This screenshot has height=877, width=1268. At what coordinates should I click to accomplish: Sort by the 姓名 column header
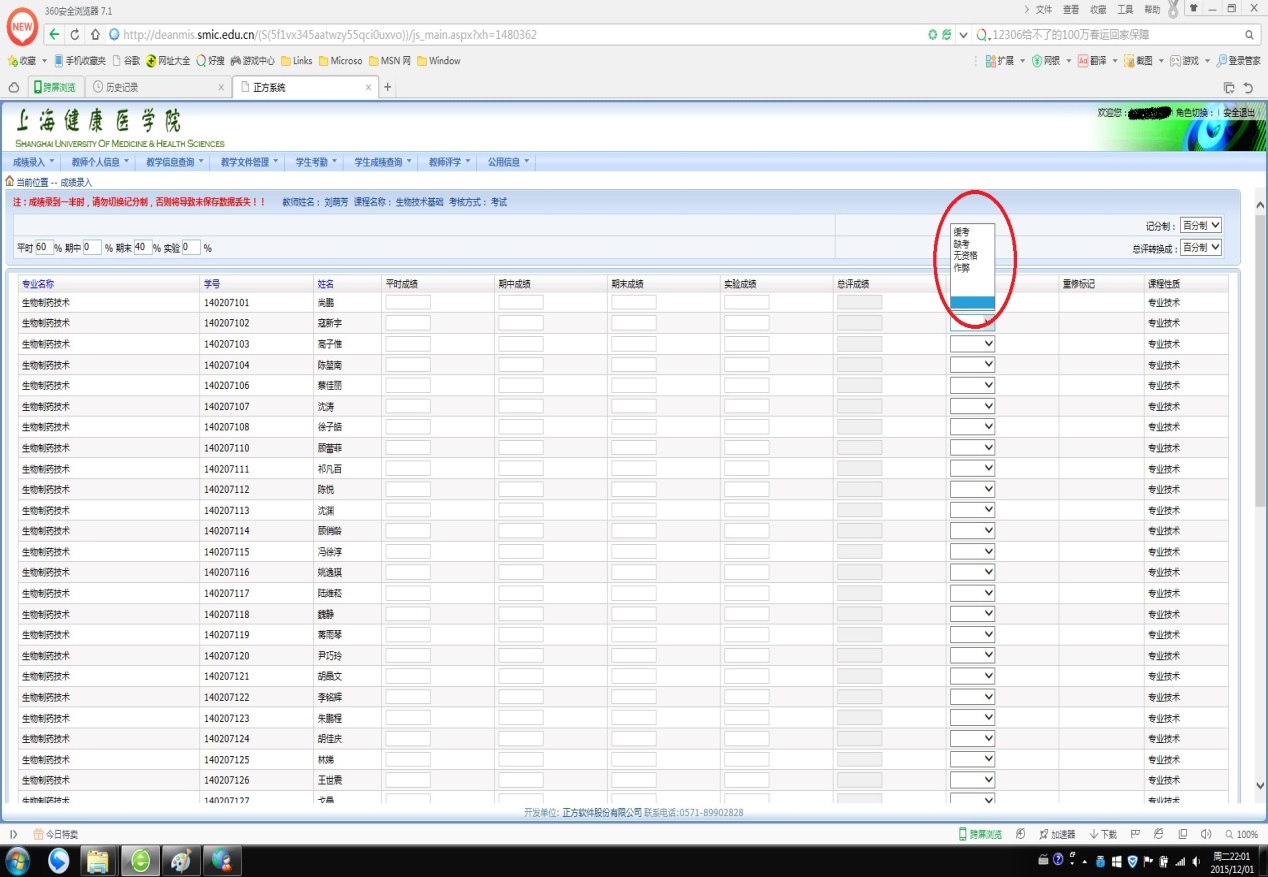coord(325,284)
